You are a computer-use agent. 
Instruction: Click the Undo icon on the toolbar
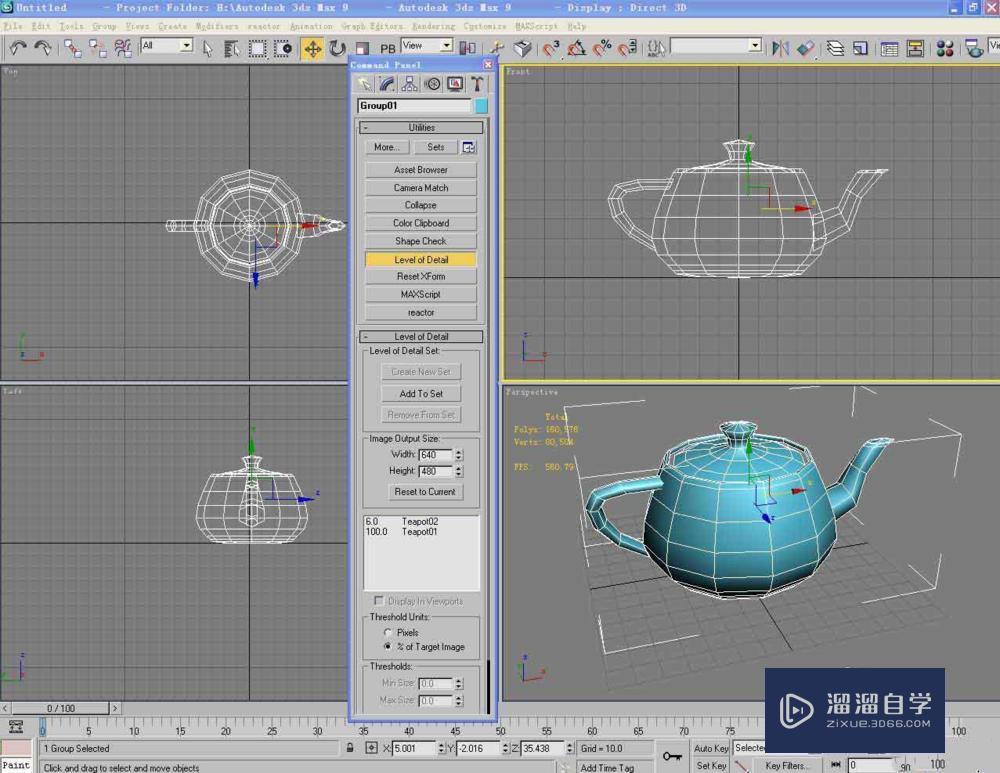pos(16,47)
